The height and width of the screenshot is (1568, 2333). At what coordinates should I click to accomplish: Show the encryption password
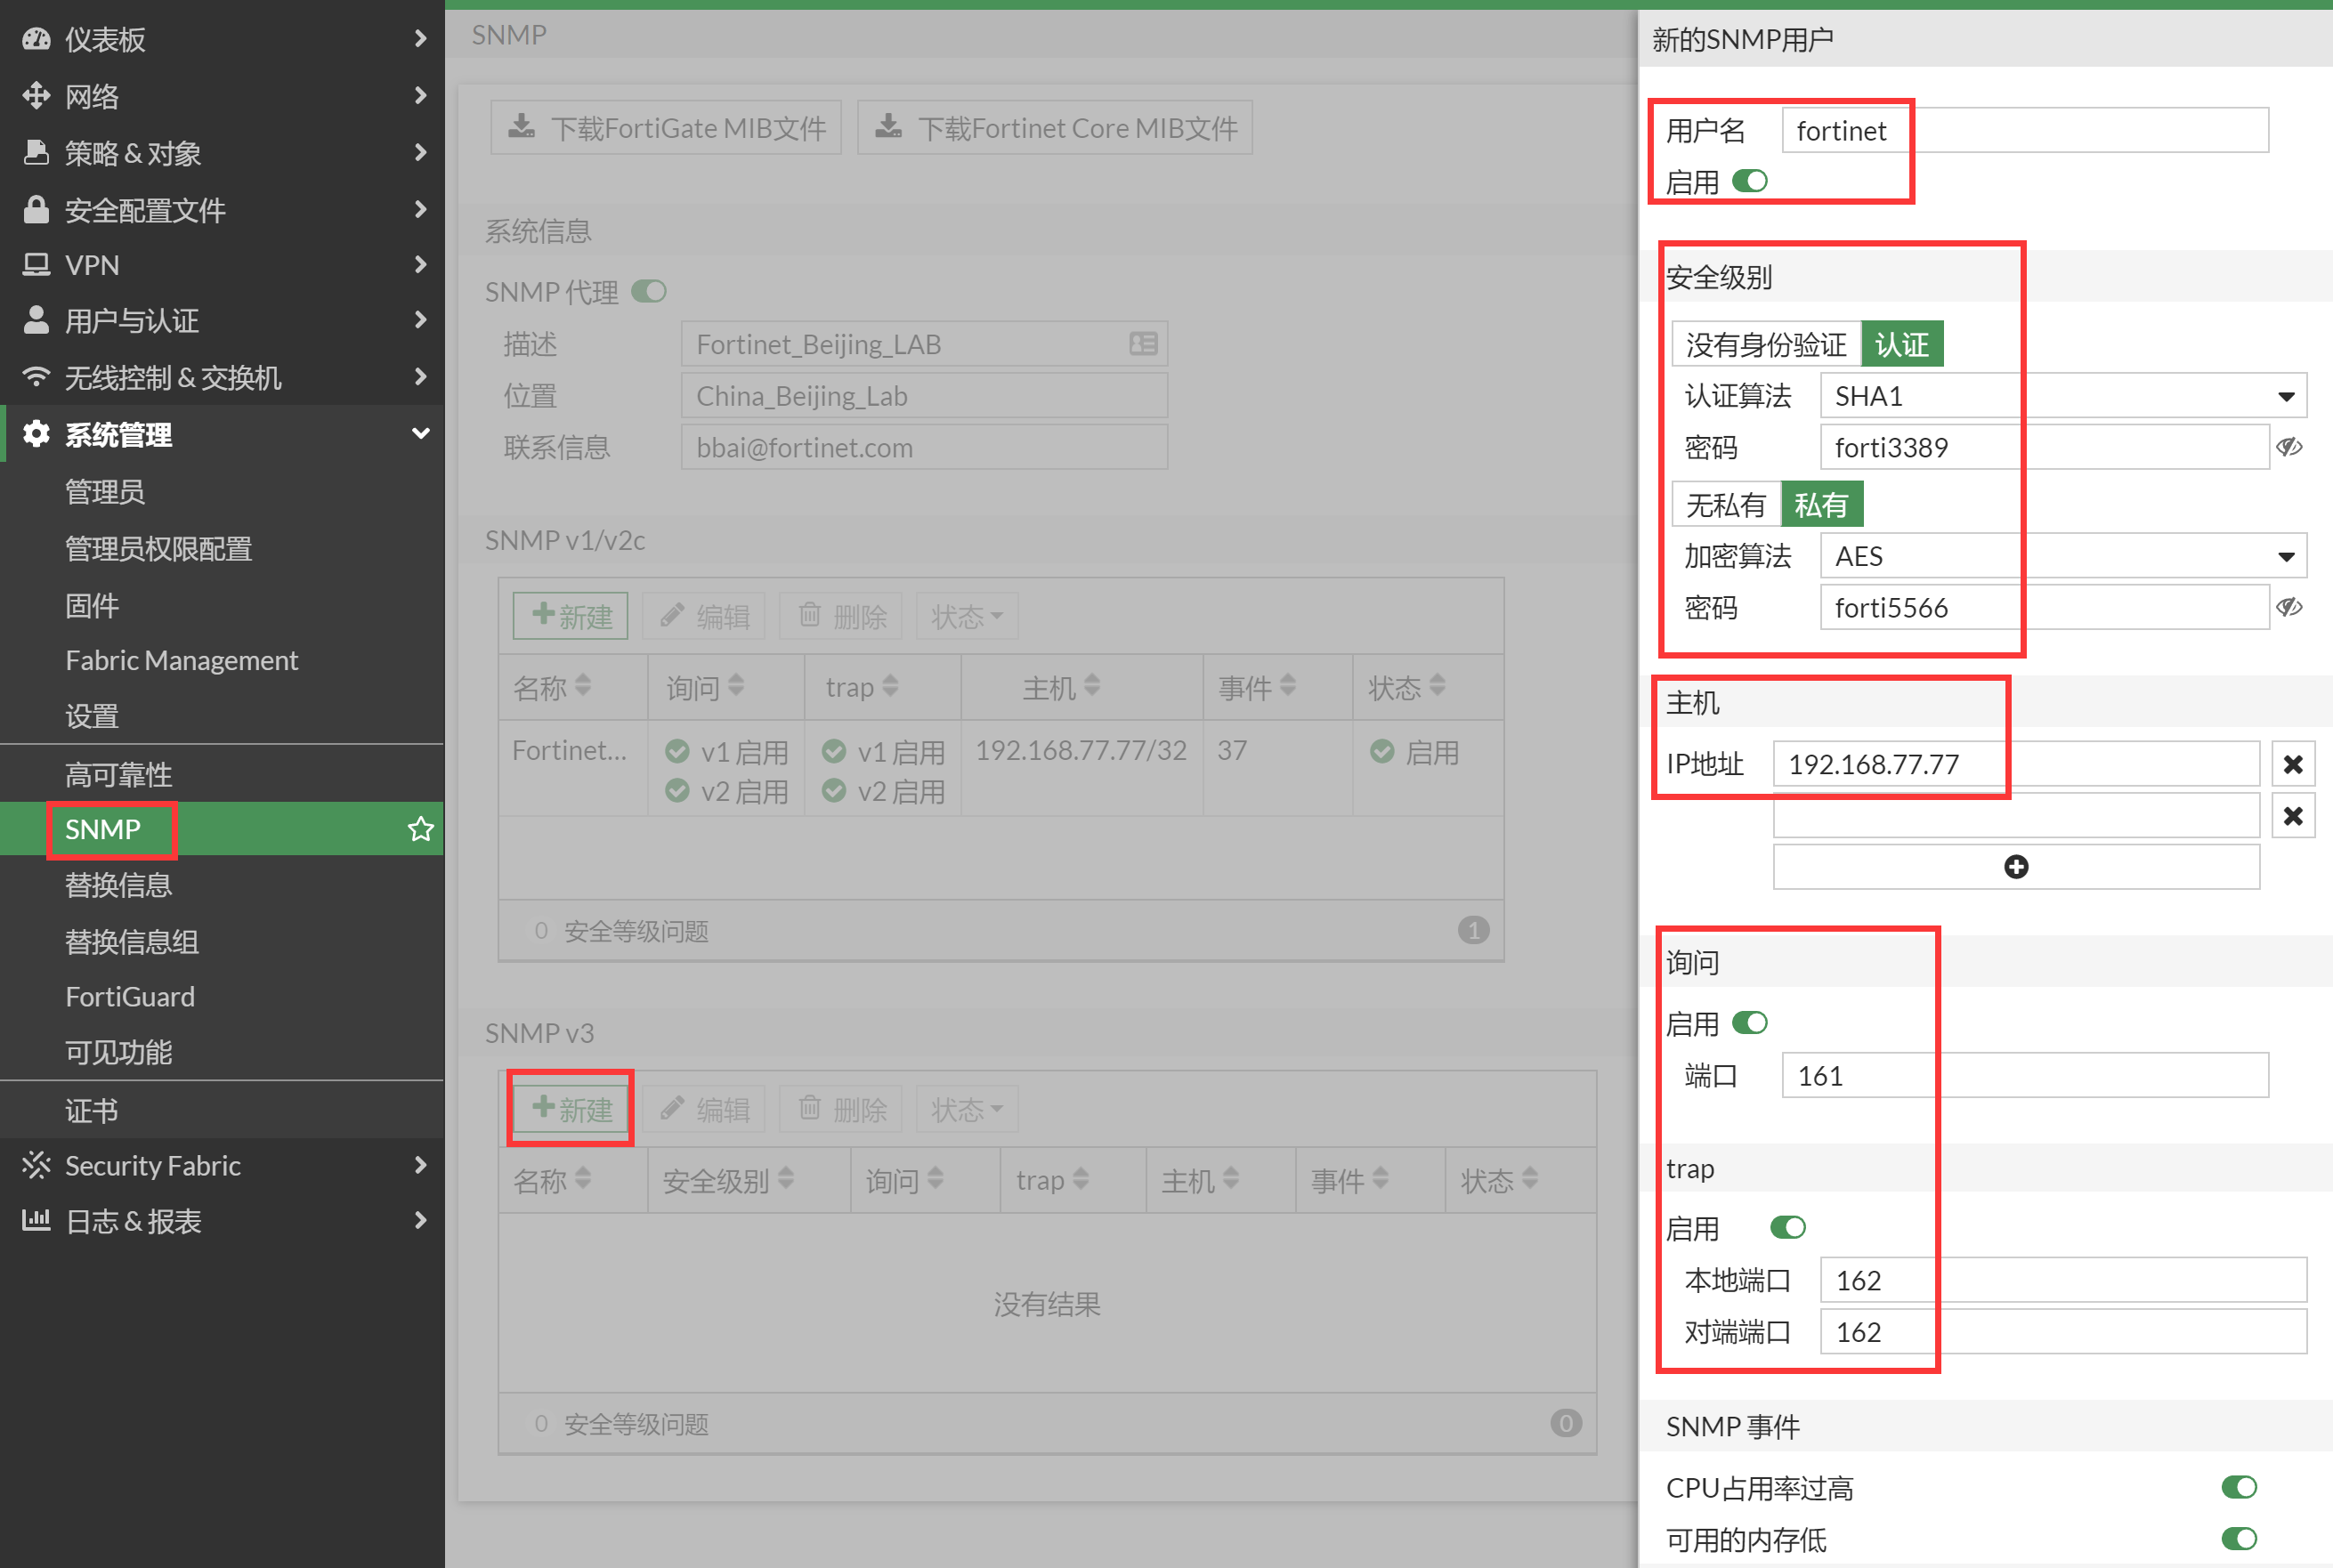[x=2289, y=607]
